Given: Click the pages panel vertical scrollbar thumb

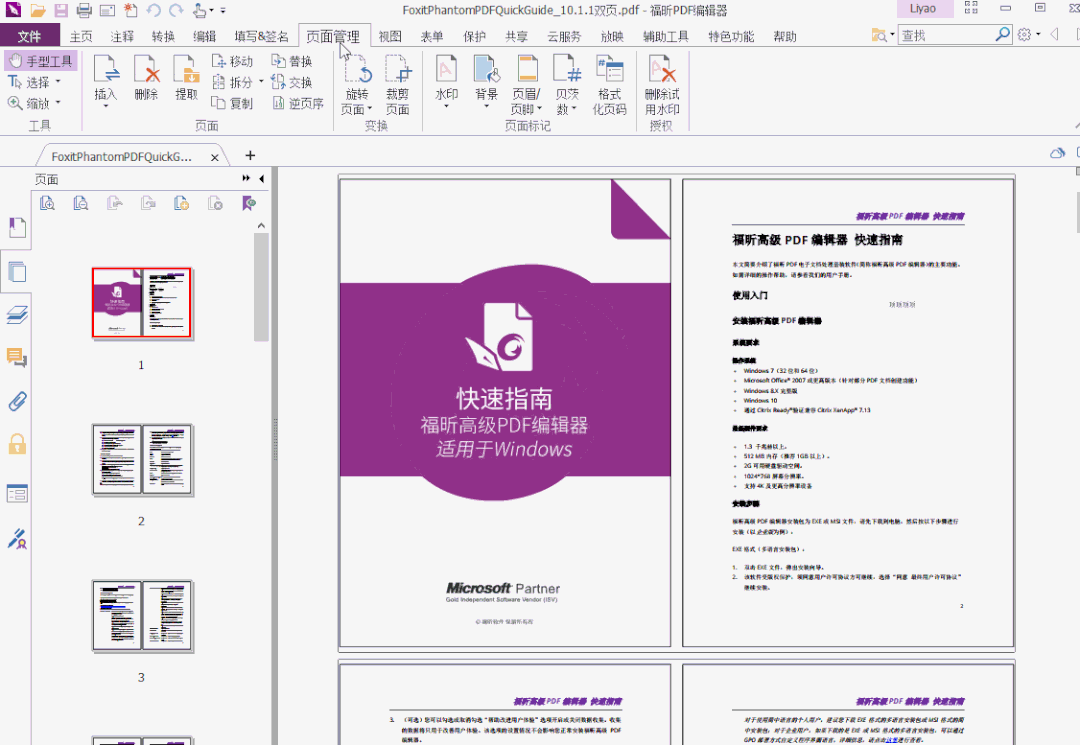Looking at the screenshot, I should click(x=261, y=287).
